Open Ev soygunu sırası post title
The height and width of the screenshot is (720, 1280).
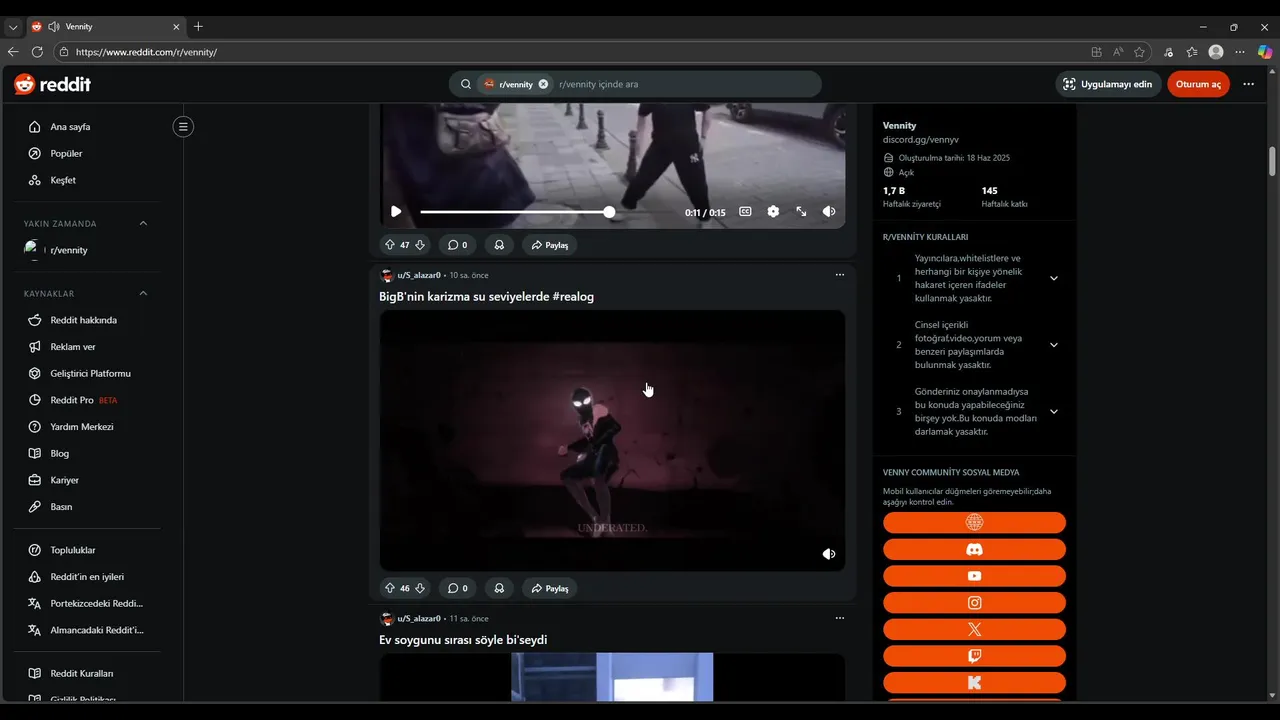coord(463,640)
